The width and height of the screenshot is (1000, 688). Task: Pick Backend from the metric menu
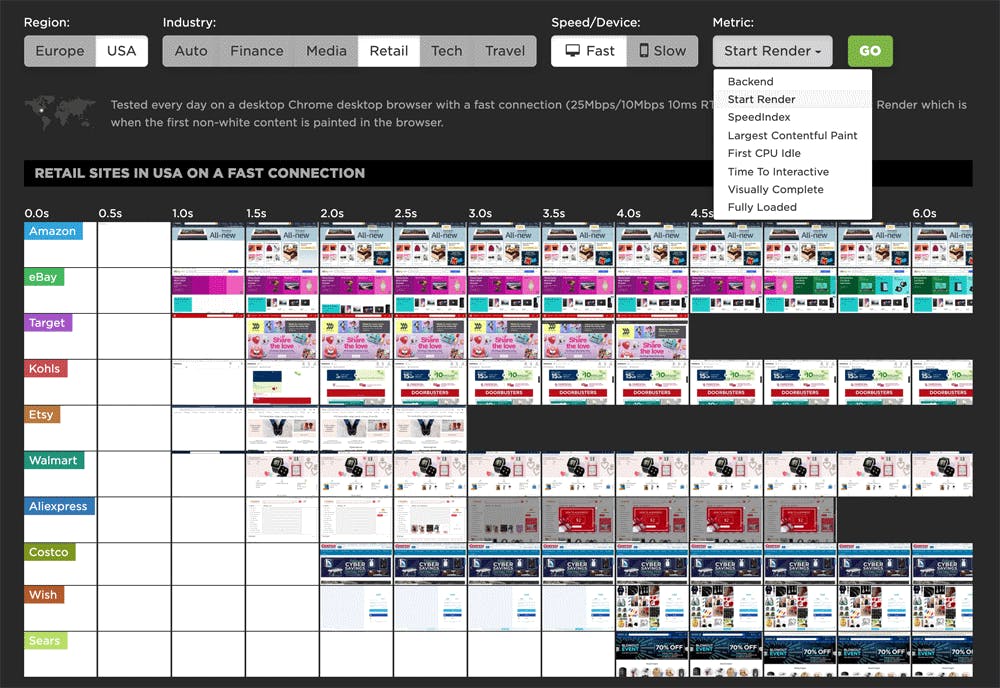click(x=750, y=81)
